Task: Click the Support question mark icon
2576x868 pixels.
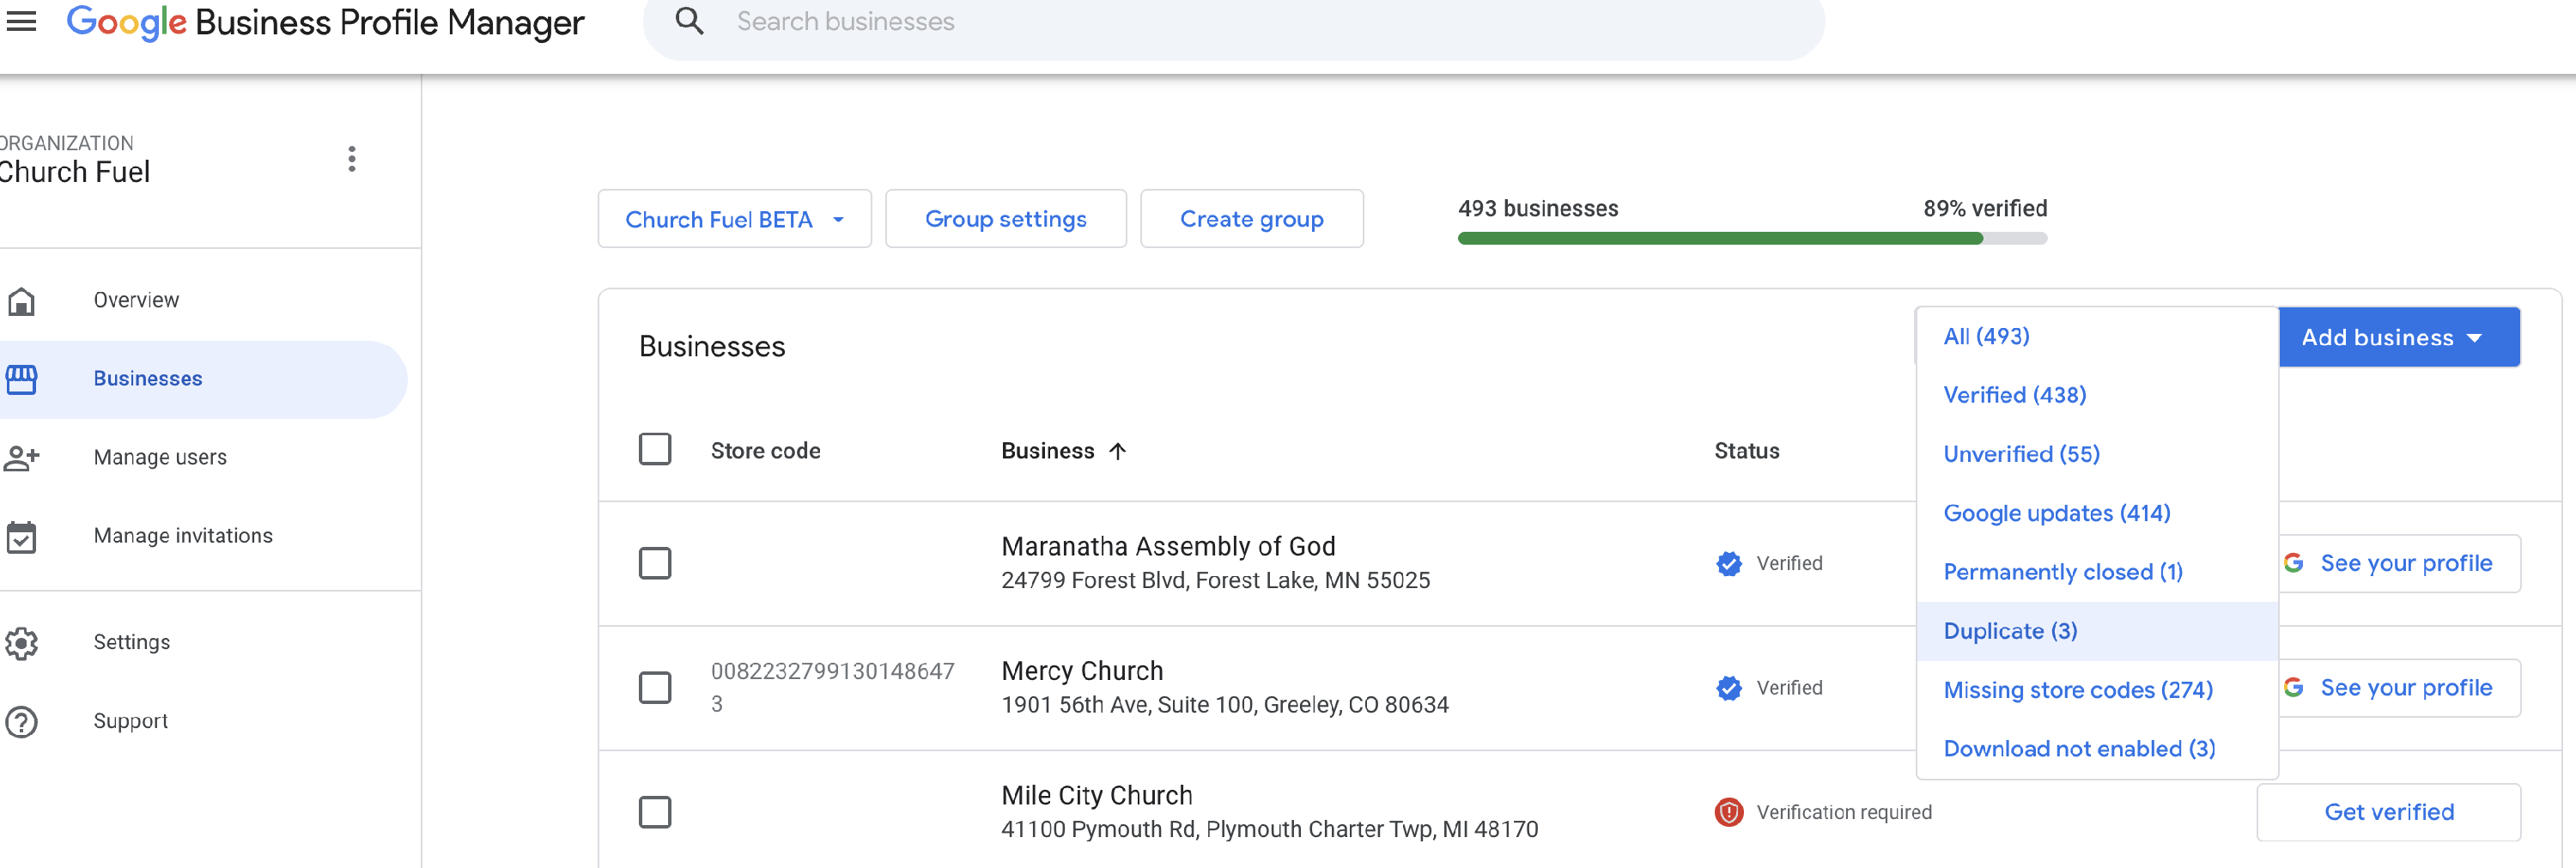Action: [21, 721]
